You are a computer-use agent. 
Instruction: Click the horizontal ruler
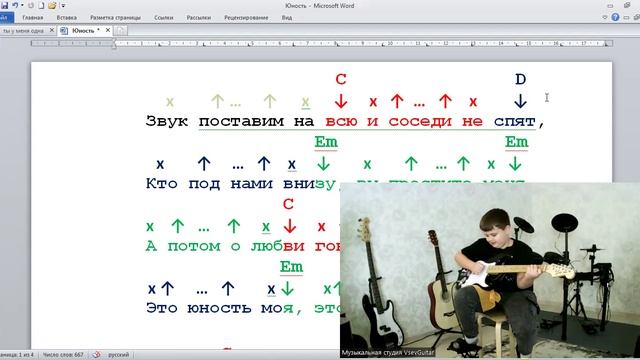322,43
